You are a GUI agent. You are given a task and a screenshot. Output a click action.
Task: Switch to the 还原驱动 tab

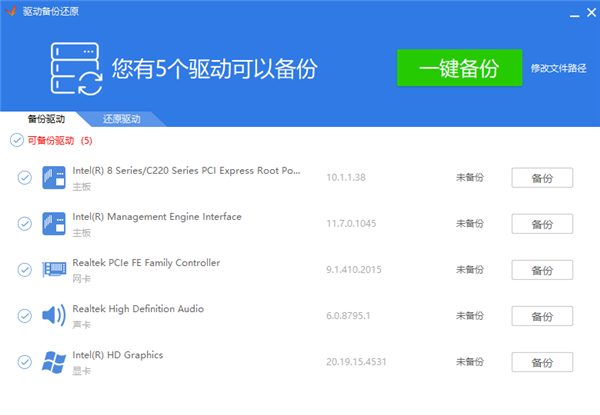121,119
